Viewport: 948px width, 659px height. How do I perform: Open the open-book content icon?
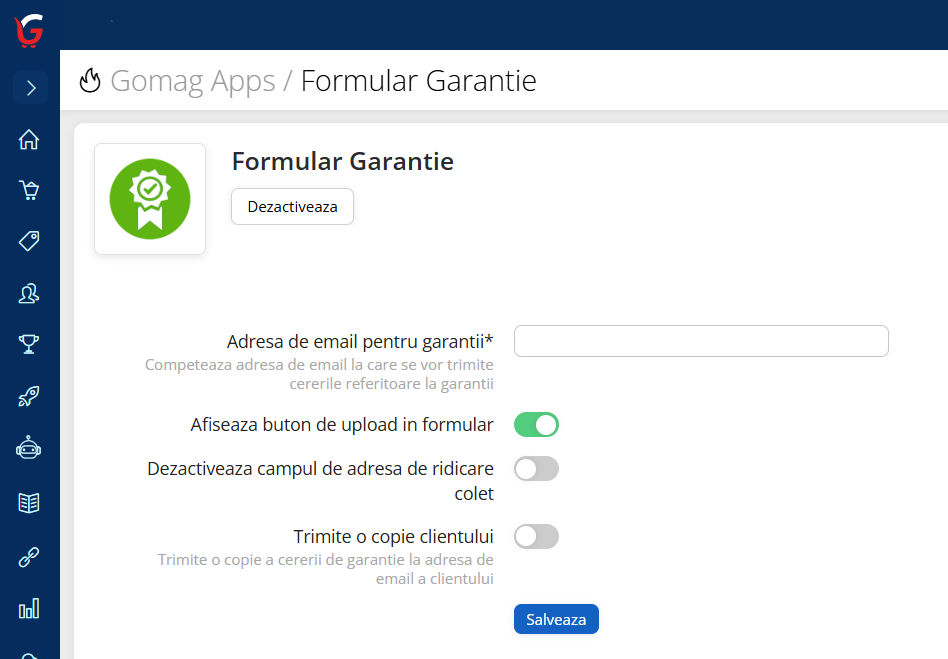click(29, 502)
